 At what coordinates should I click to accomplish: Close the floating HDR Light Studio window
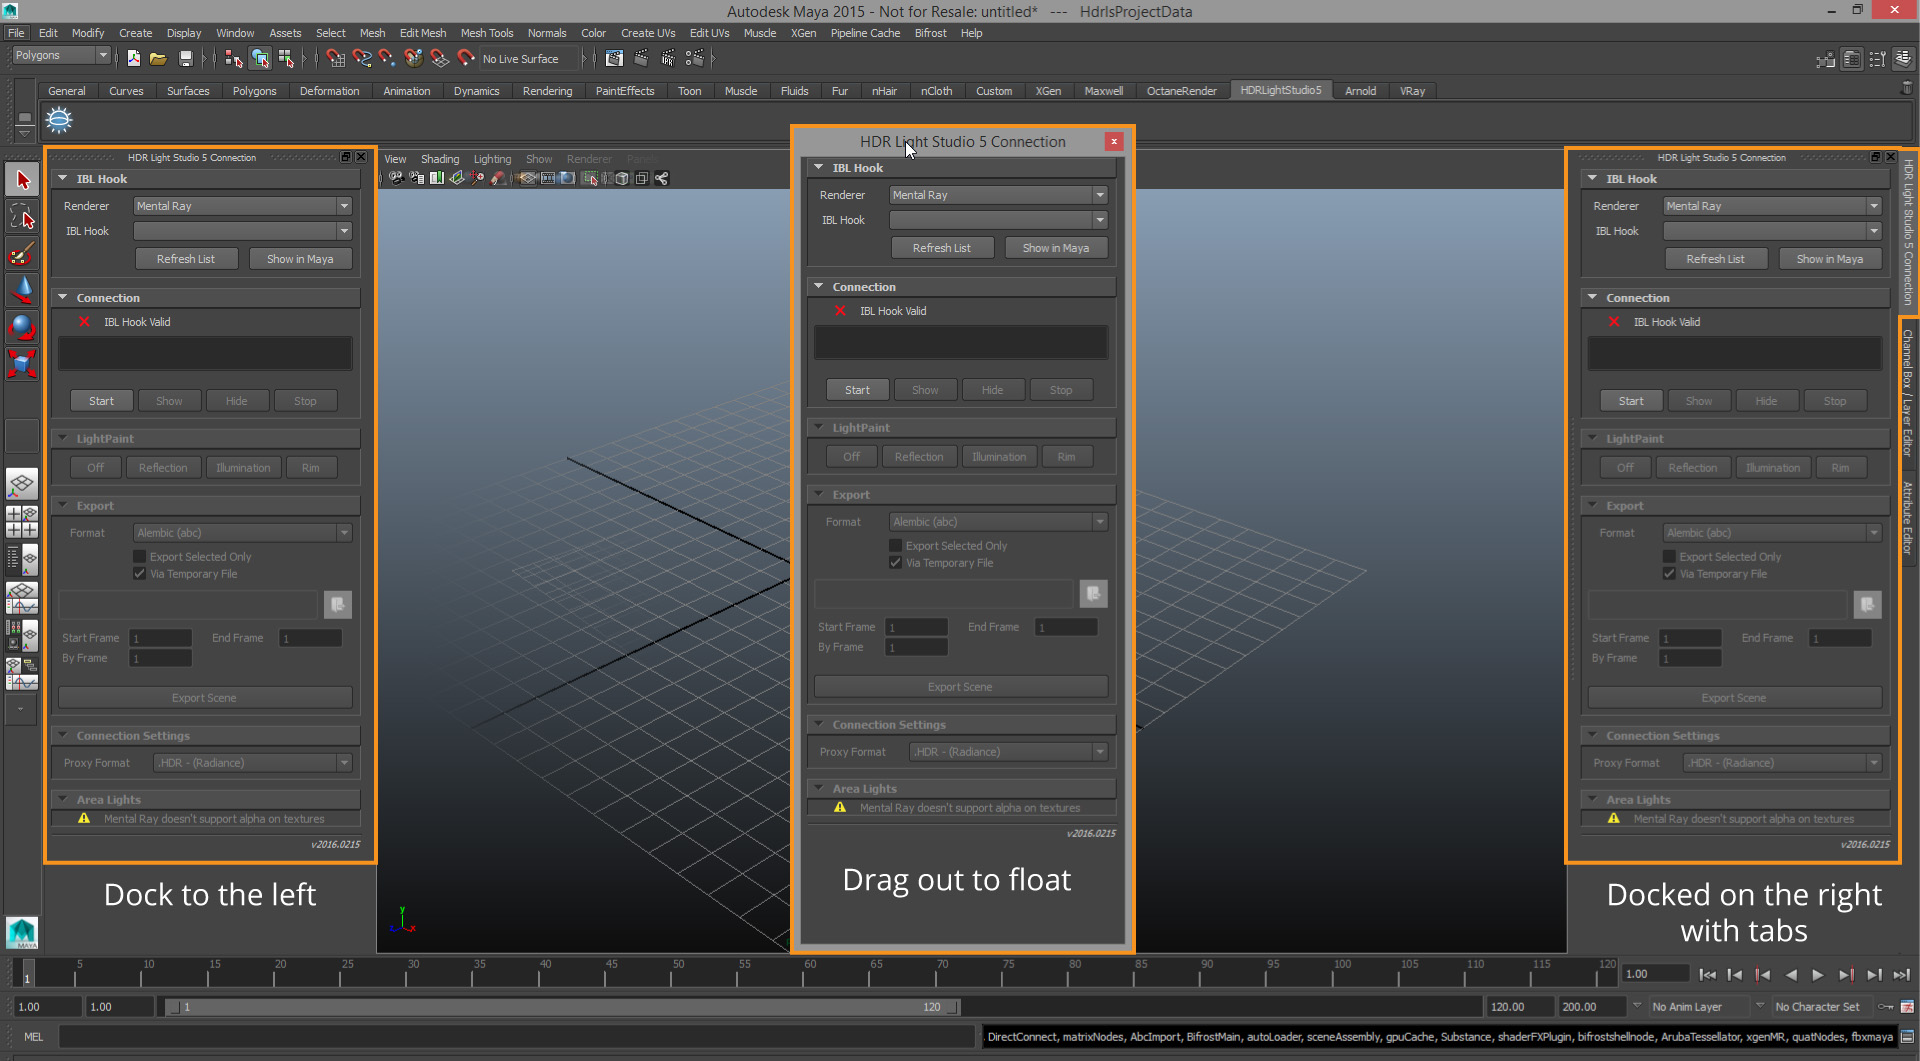click(x=1114, y=142)
